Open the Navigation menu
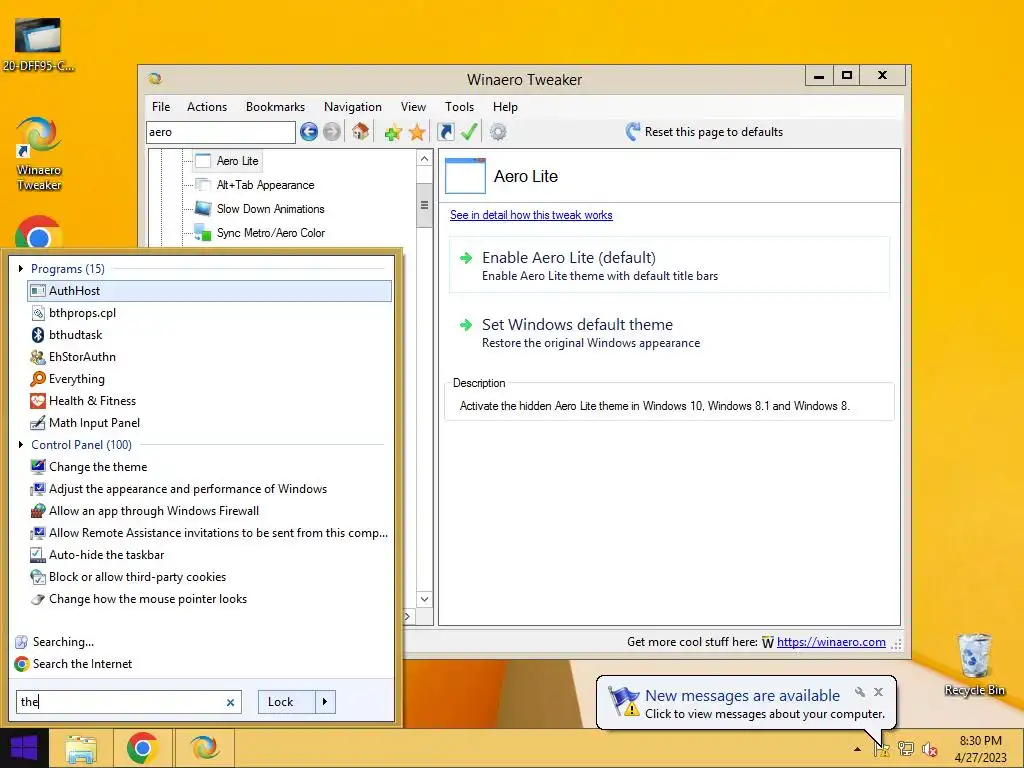The width and height of the screenshot is (1024, 768). 353,106
